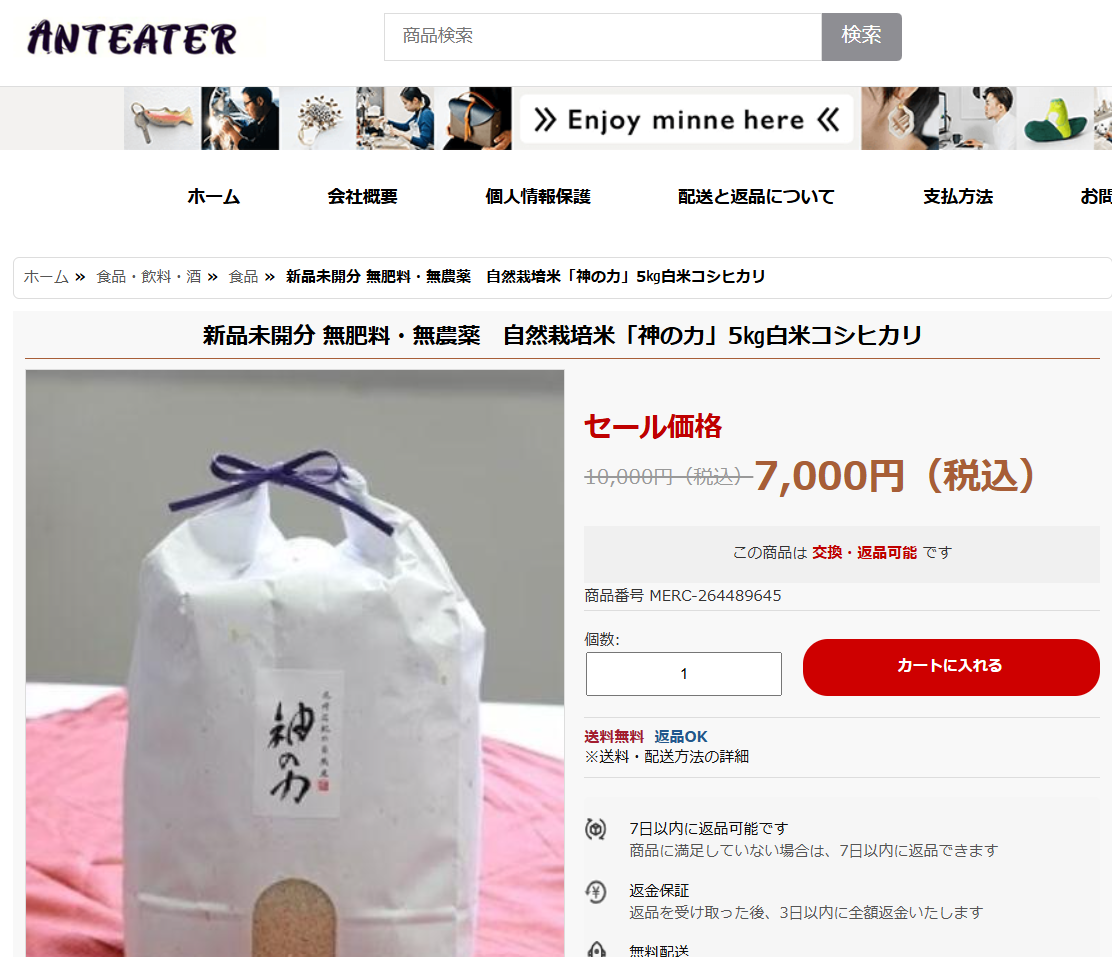Click the leather bag banner thumbnail
Screen dimensions: 1112x957
[473, 118]
